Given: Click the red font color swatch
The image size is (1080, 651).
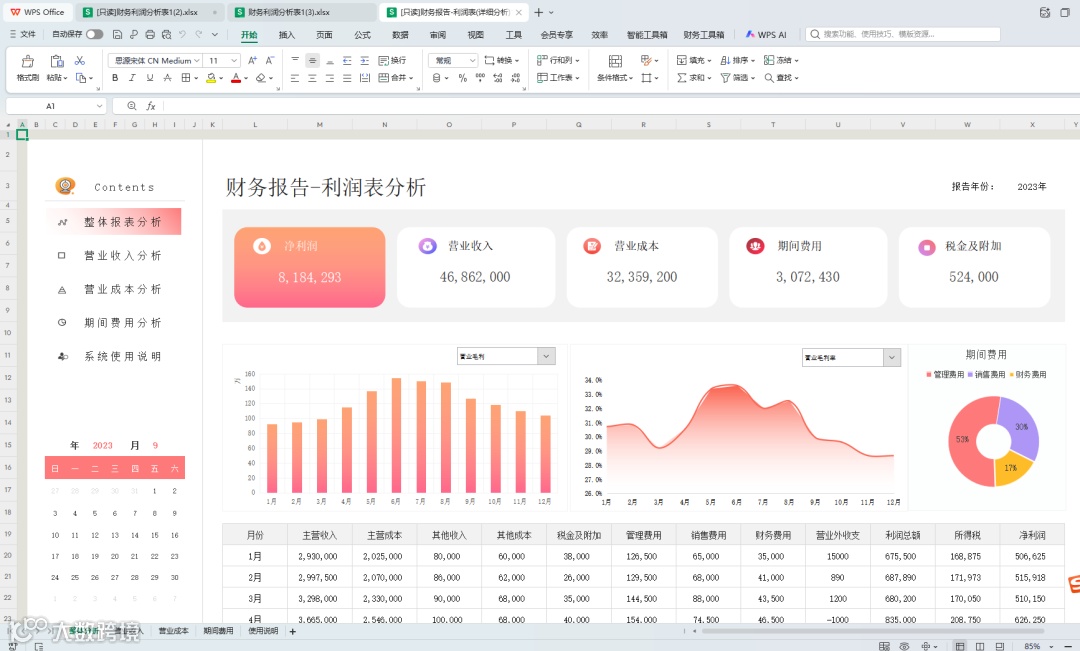Looking at the screenshot, I should (x=236, y=78).
